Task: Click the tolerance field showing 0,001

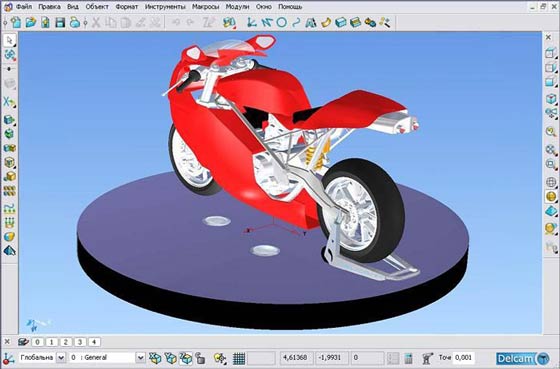Action: tap(464, 358)
